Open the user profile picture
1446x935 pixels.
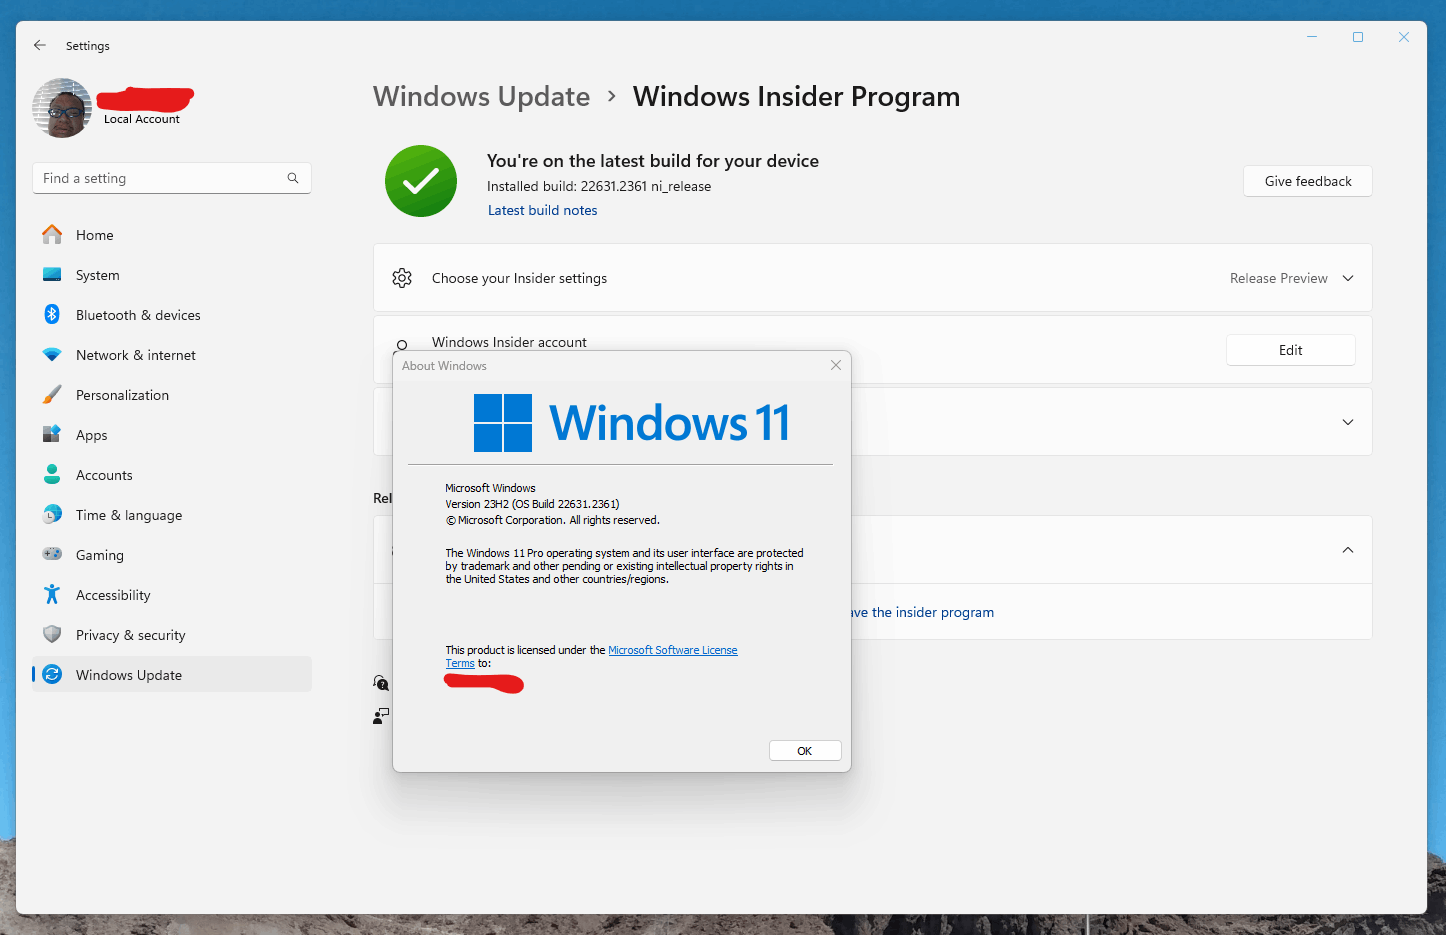coord(62,108)
